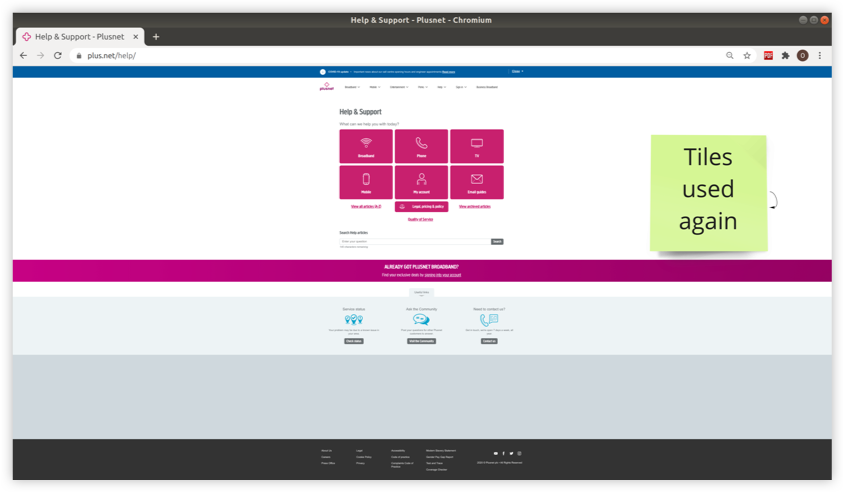Switch to Help & Support browser tab
This screenshot has width=843, height=492.
[x=80, y=36]
